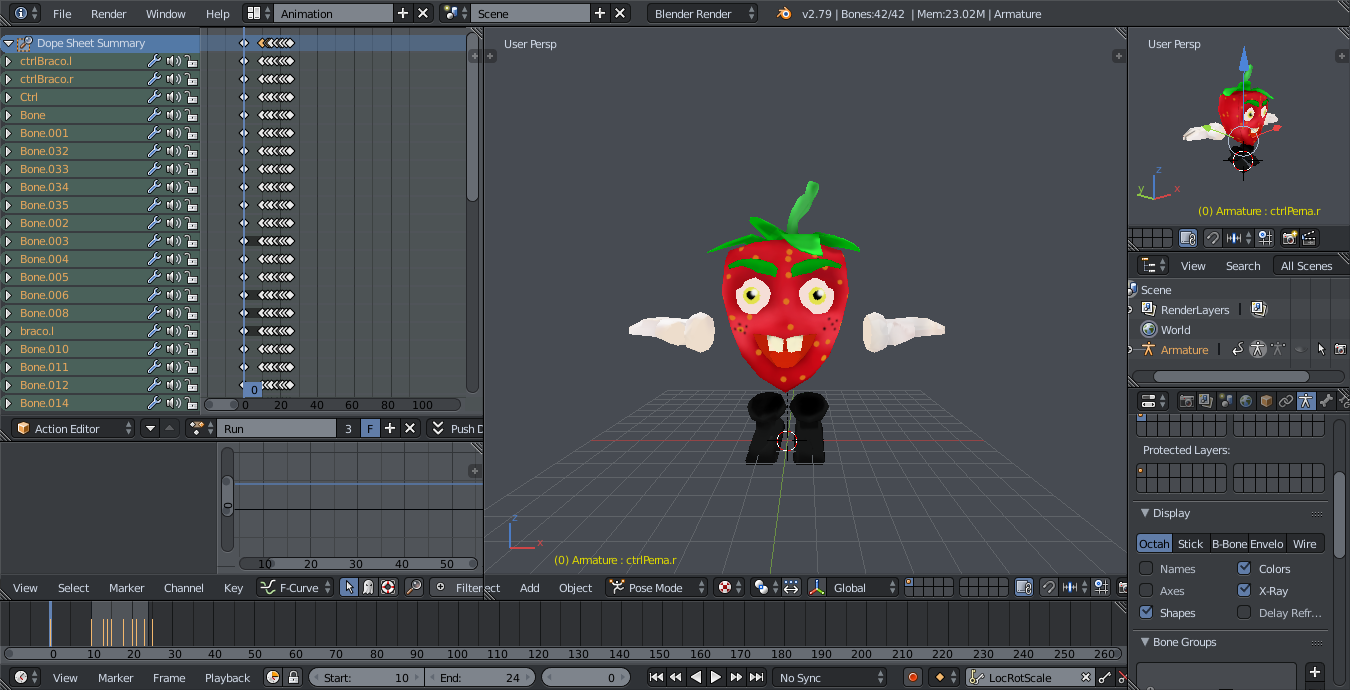The width and height of the screenshot is (1350, 690).
Task: Click the 3D manipulator axis icon
Action: point(816,587)
